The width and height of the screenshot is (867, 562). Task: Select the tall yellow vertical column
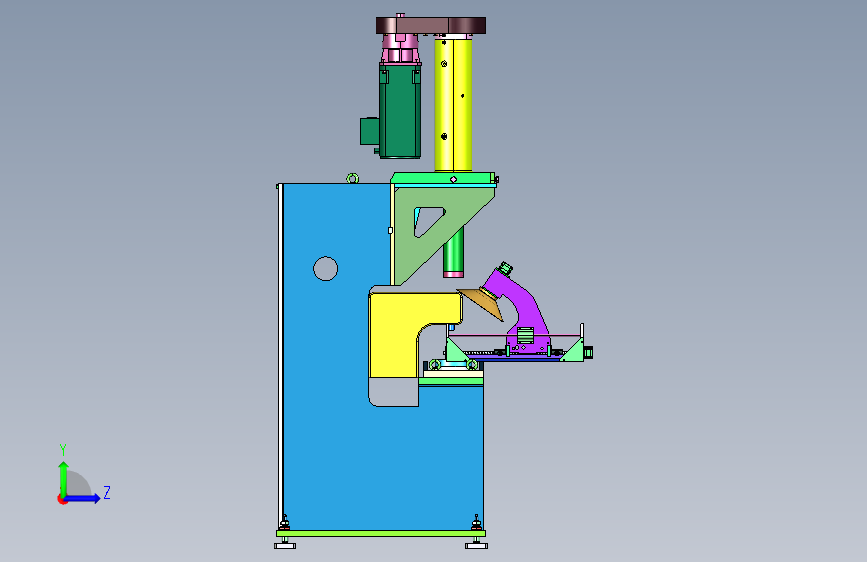click(x=453, y=104)
